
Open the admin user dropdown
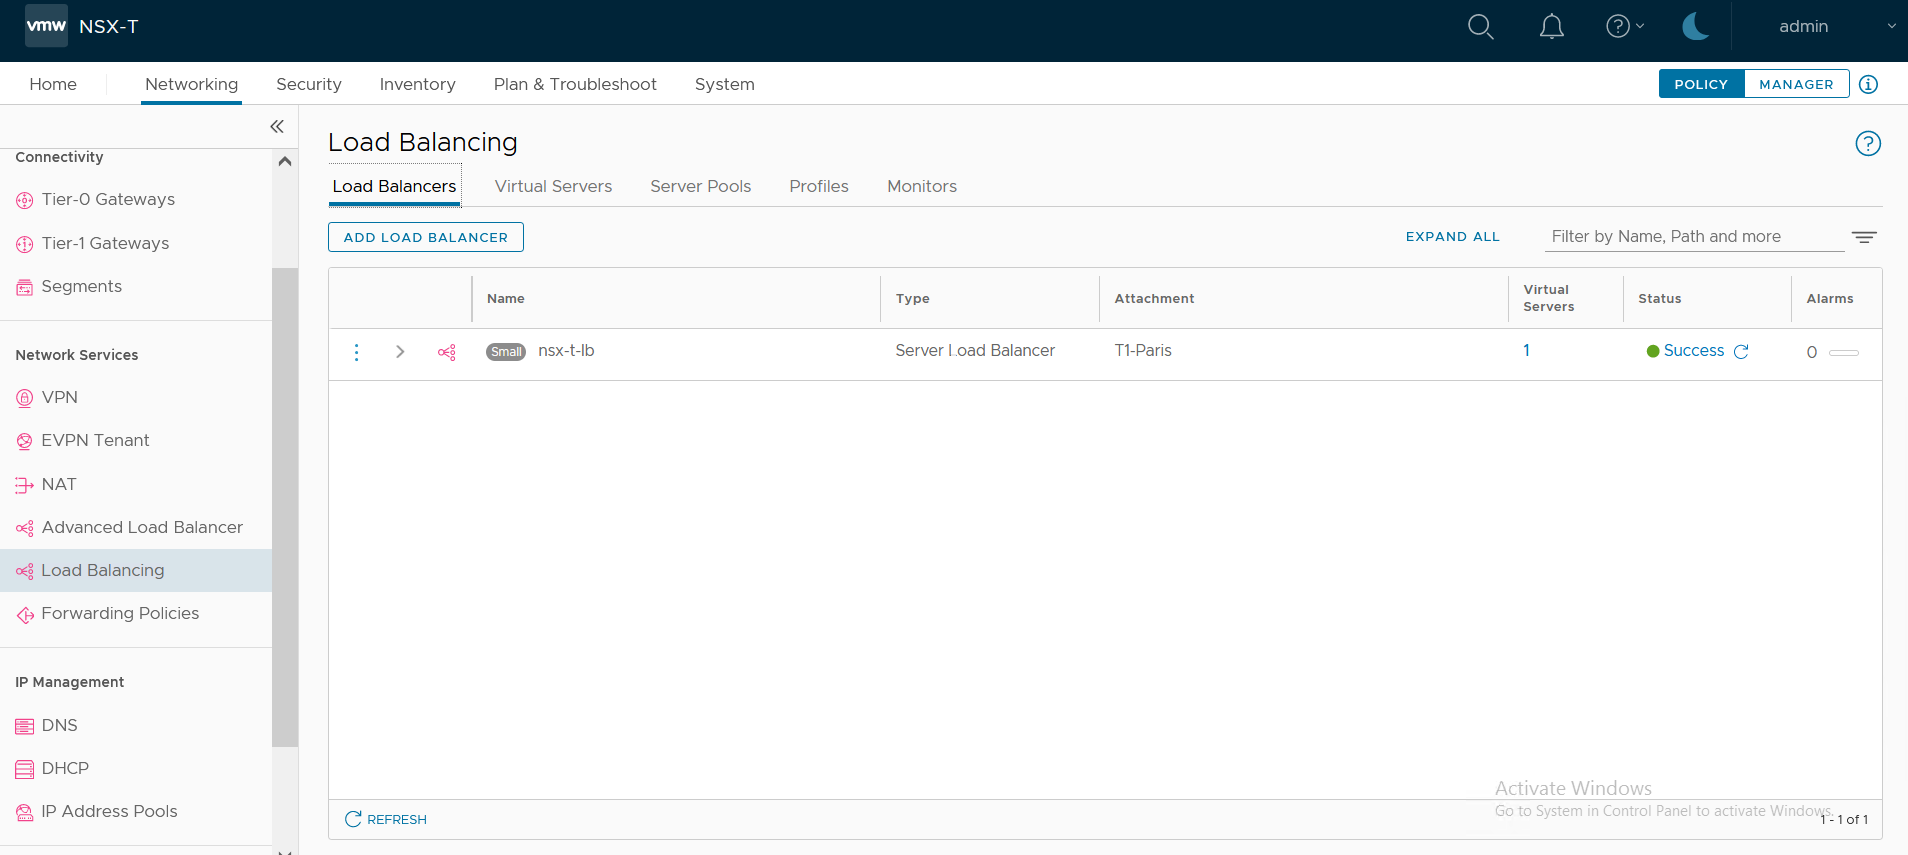point(1836,27)
